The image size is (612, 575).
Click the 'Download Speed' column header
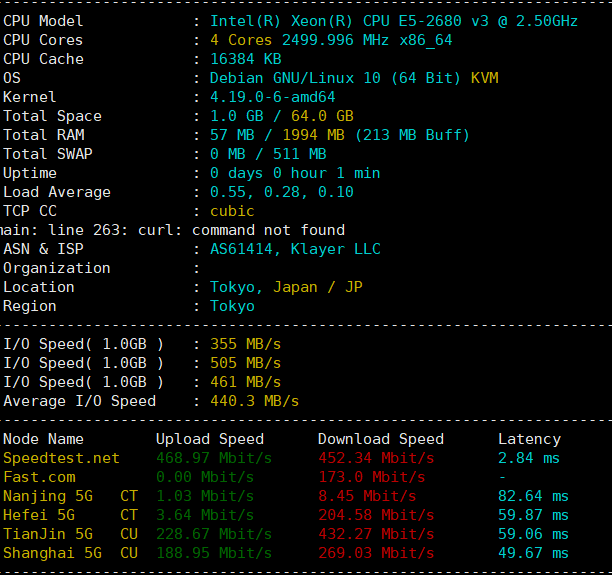(381, 439)
